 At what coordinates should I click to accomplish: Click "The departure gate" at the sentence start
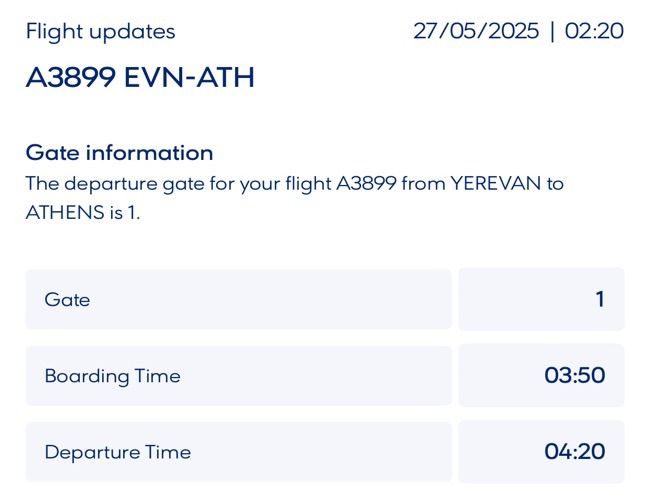coord(108,184)
